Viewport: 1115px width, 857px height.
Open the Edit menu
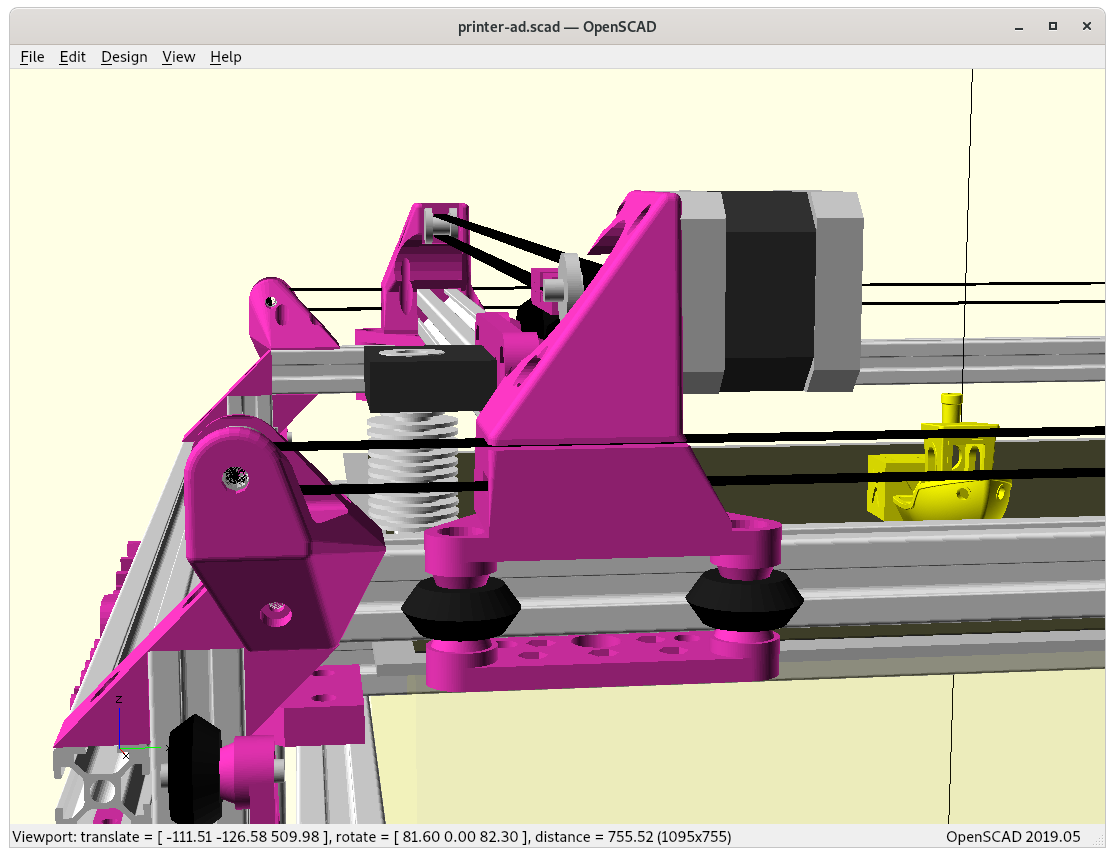click(73, 57)
